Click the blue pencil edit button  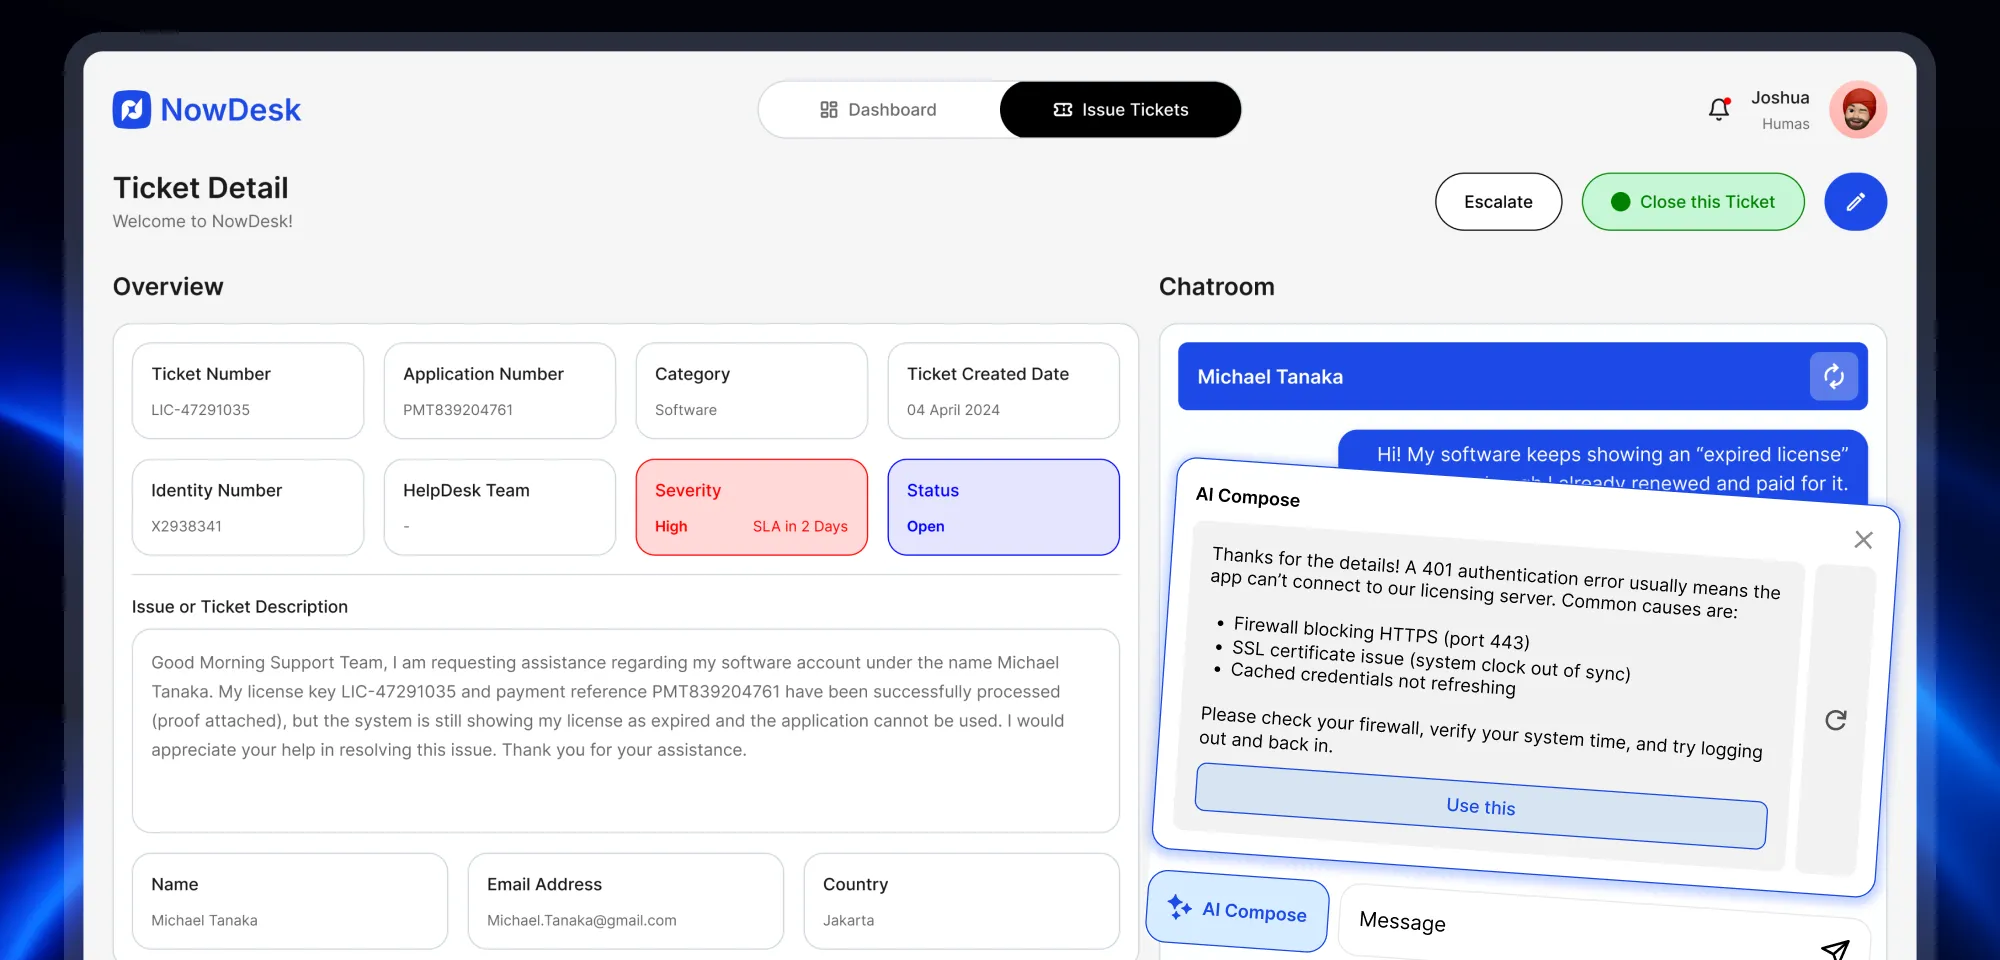(1855, 202)
